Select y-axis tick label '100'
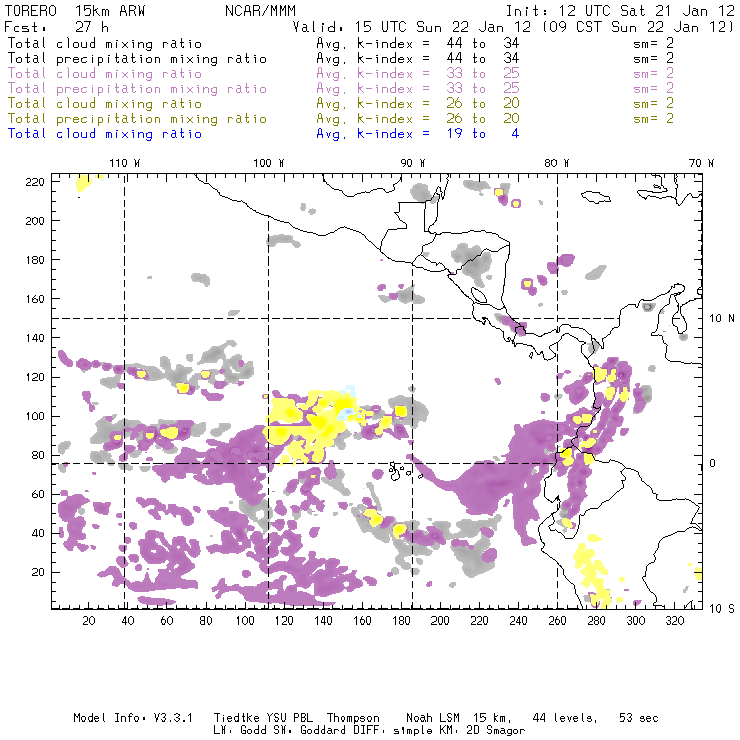The height and width of the screenshot is (740, 740). click(34, 416)
